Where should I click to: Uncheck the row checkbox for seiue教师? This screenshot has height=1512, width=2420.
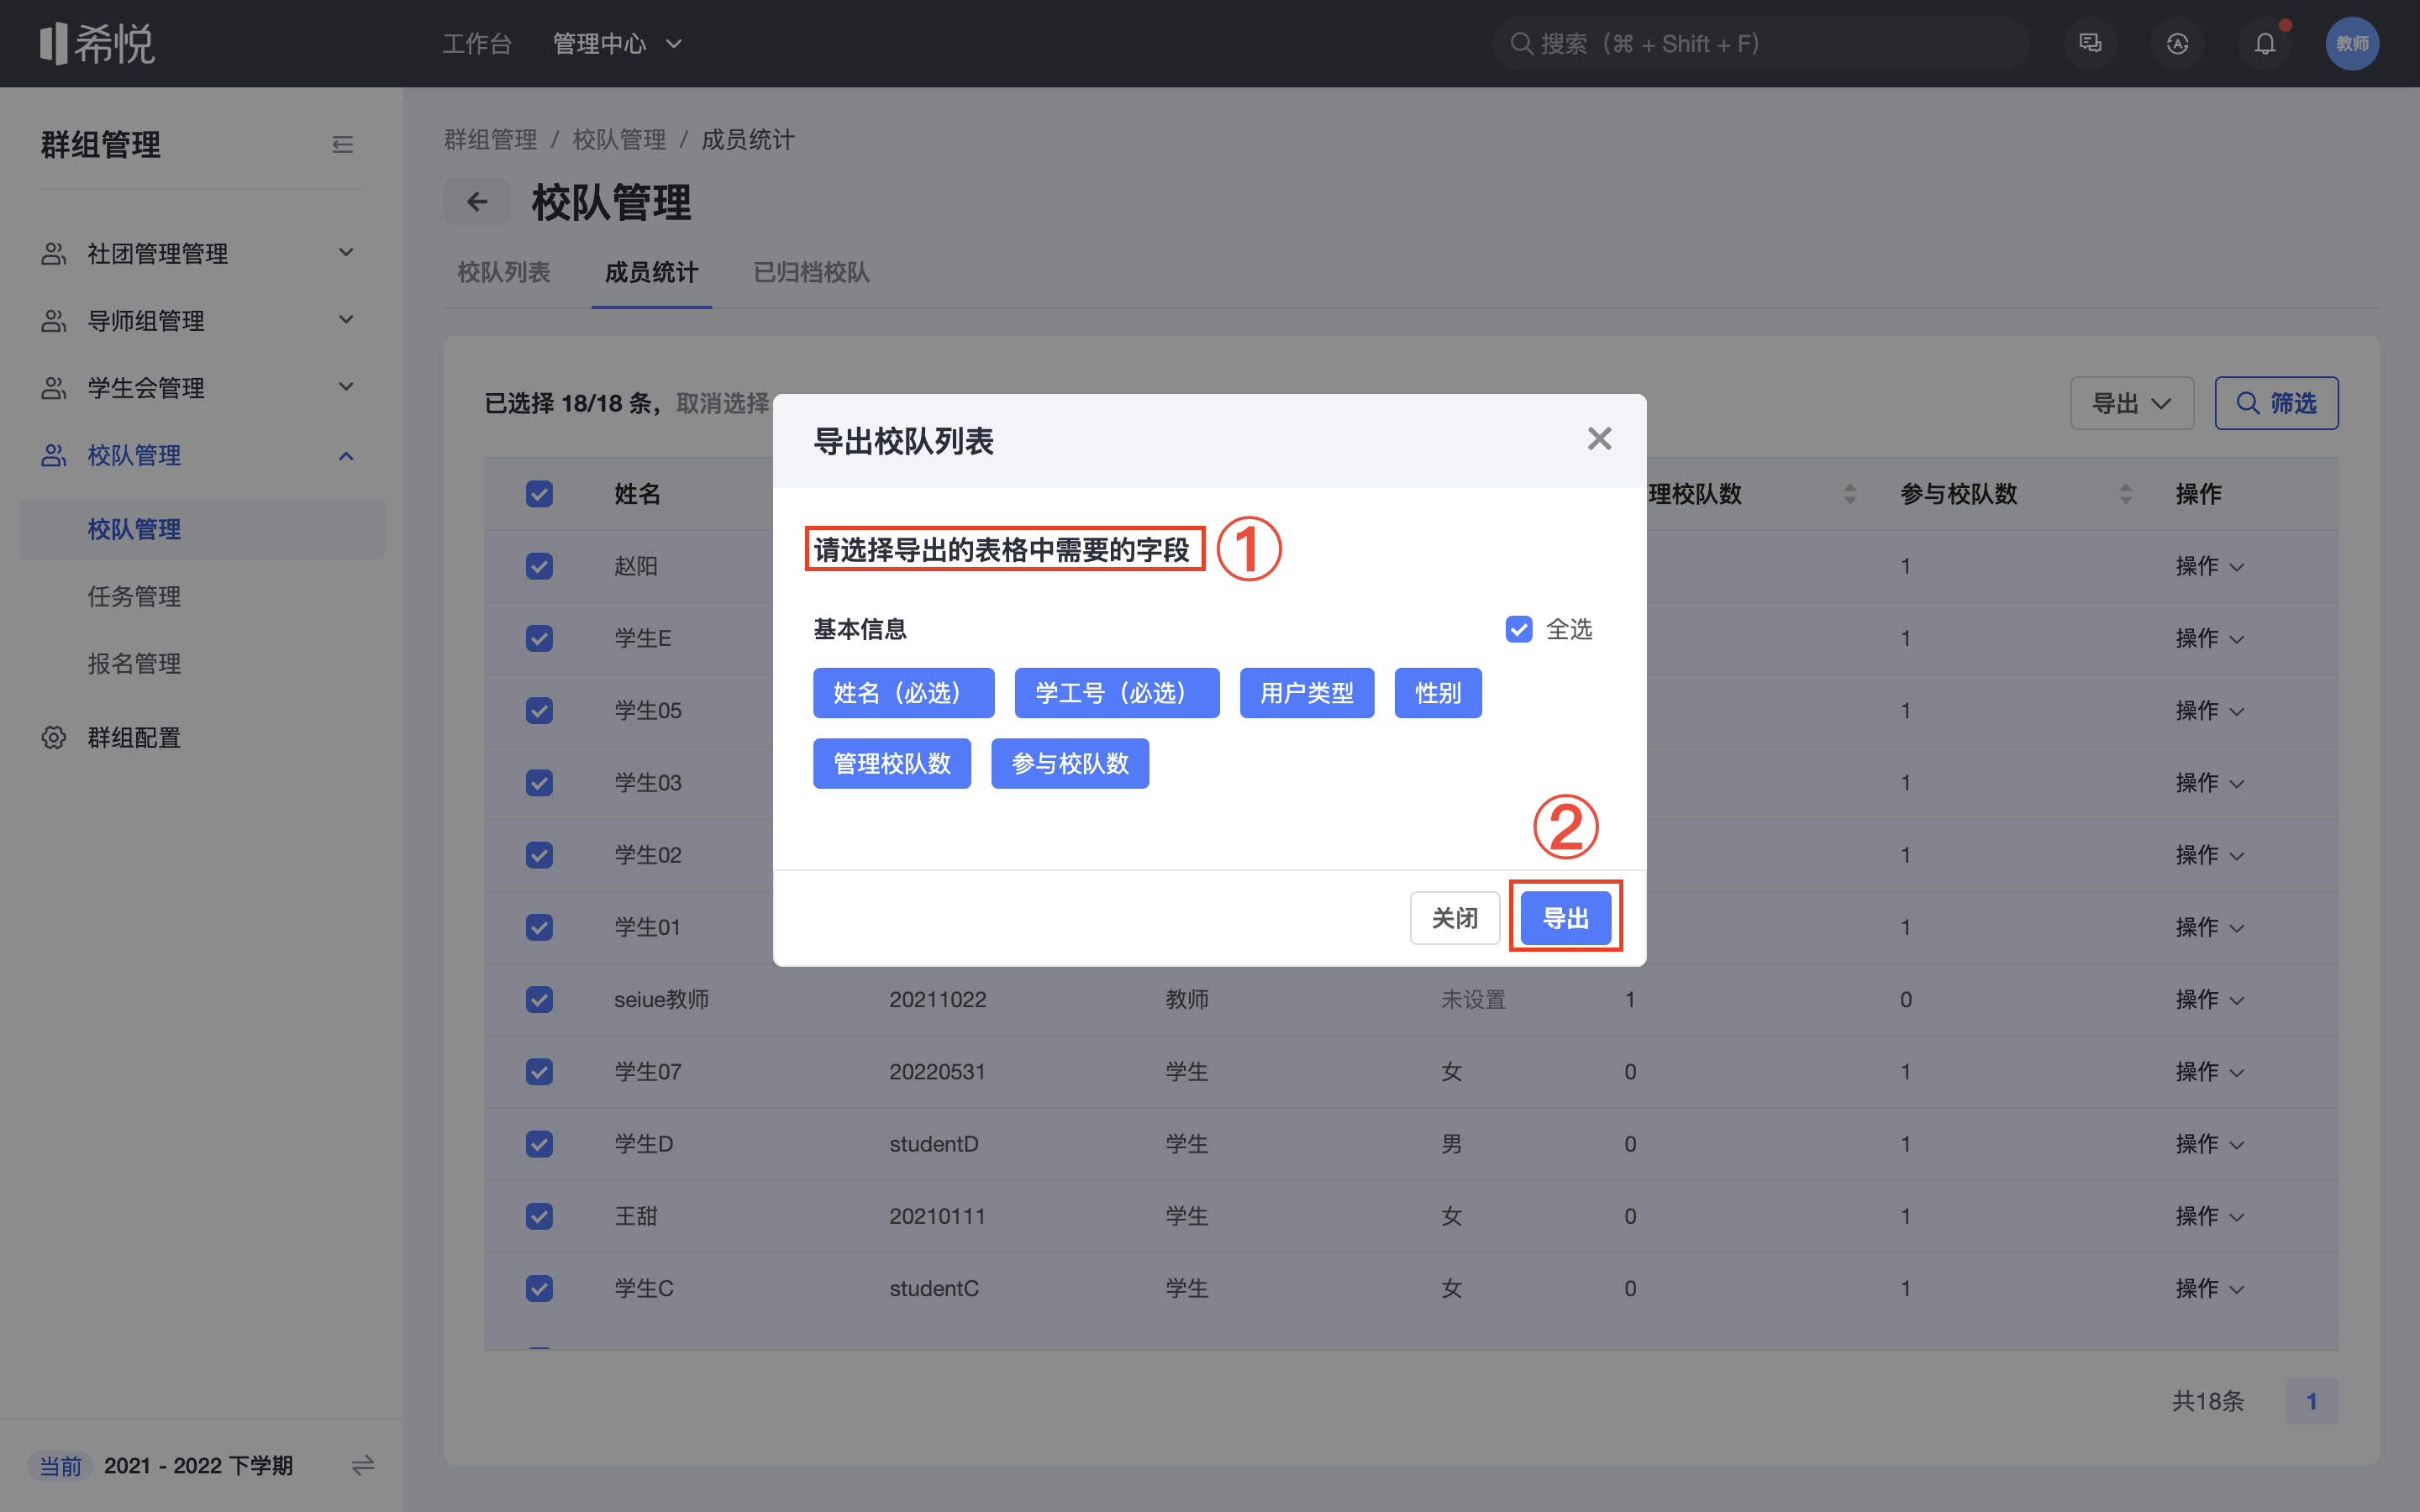point(539,999)
